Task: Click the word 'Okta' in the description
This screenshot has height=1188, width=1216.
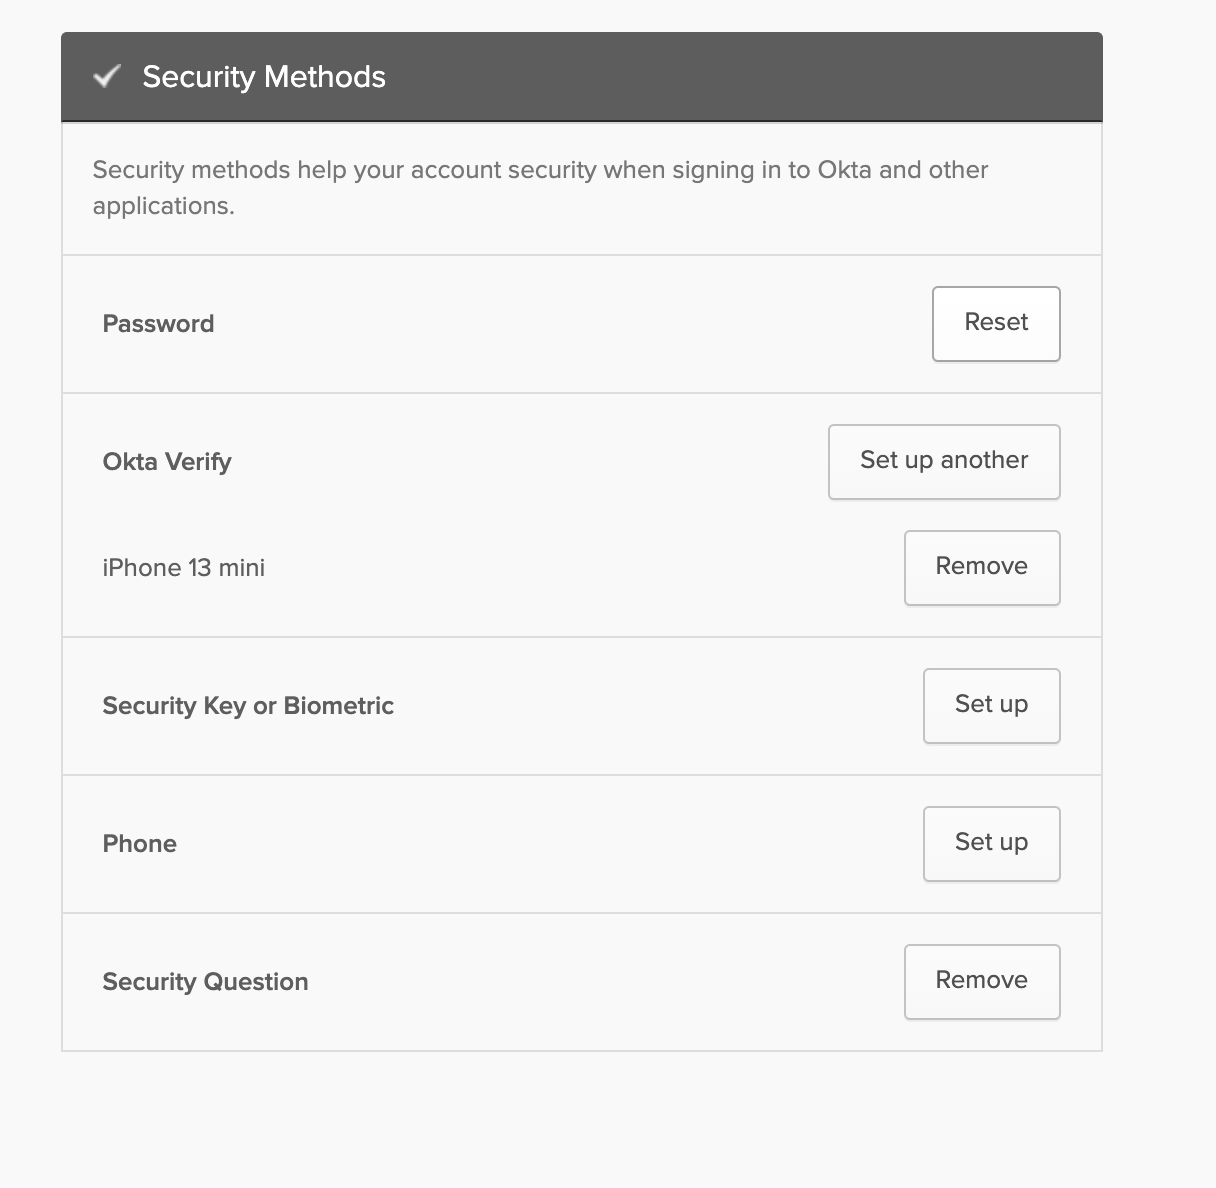Action: [845, 170]
